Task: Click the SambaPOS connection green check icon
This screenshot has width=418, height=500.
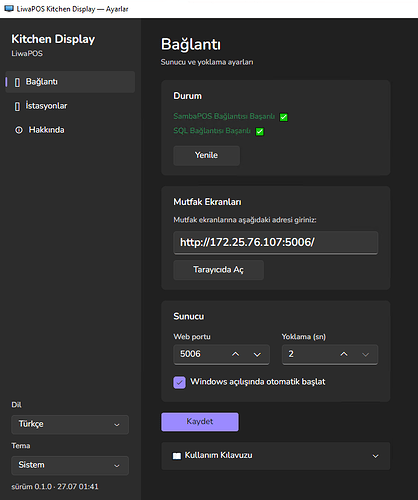Action: click(284, 117)
